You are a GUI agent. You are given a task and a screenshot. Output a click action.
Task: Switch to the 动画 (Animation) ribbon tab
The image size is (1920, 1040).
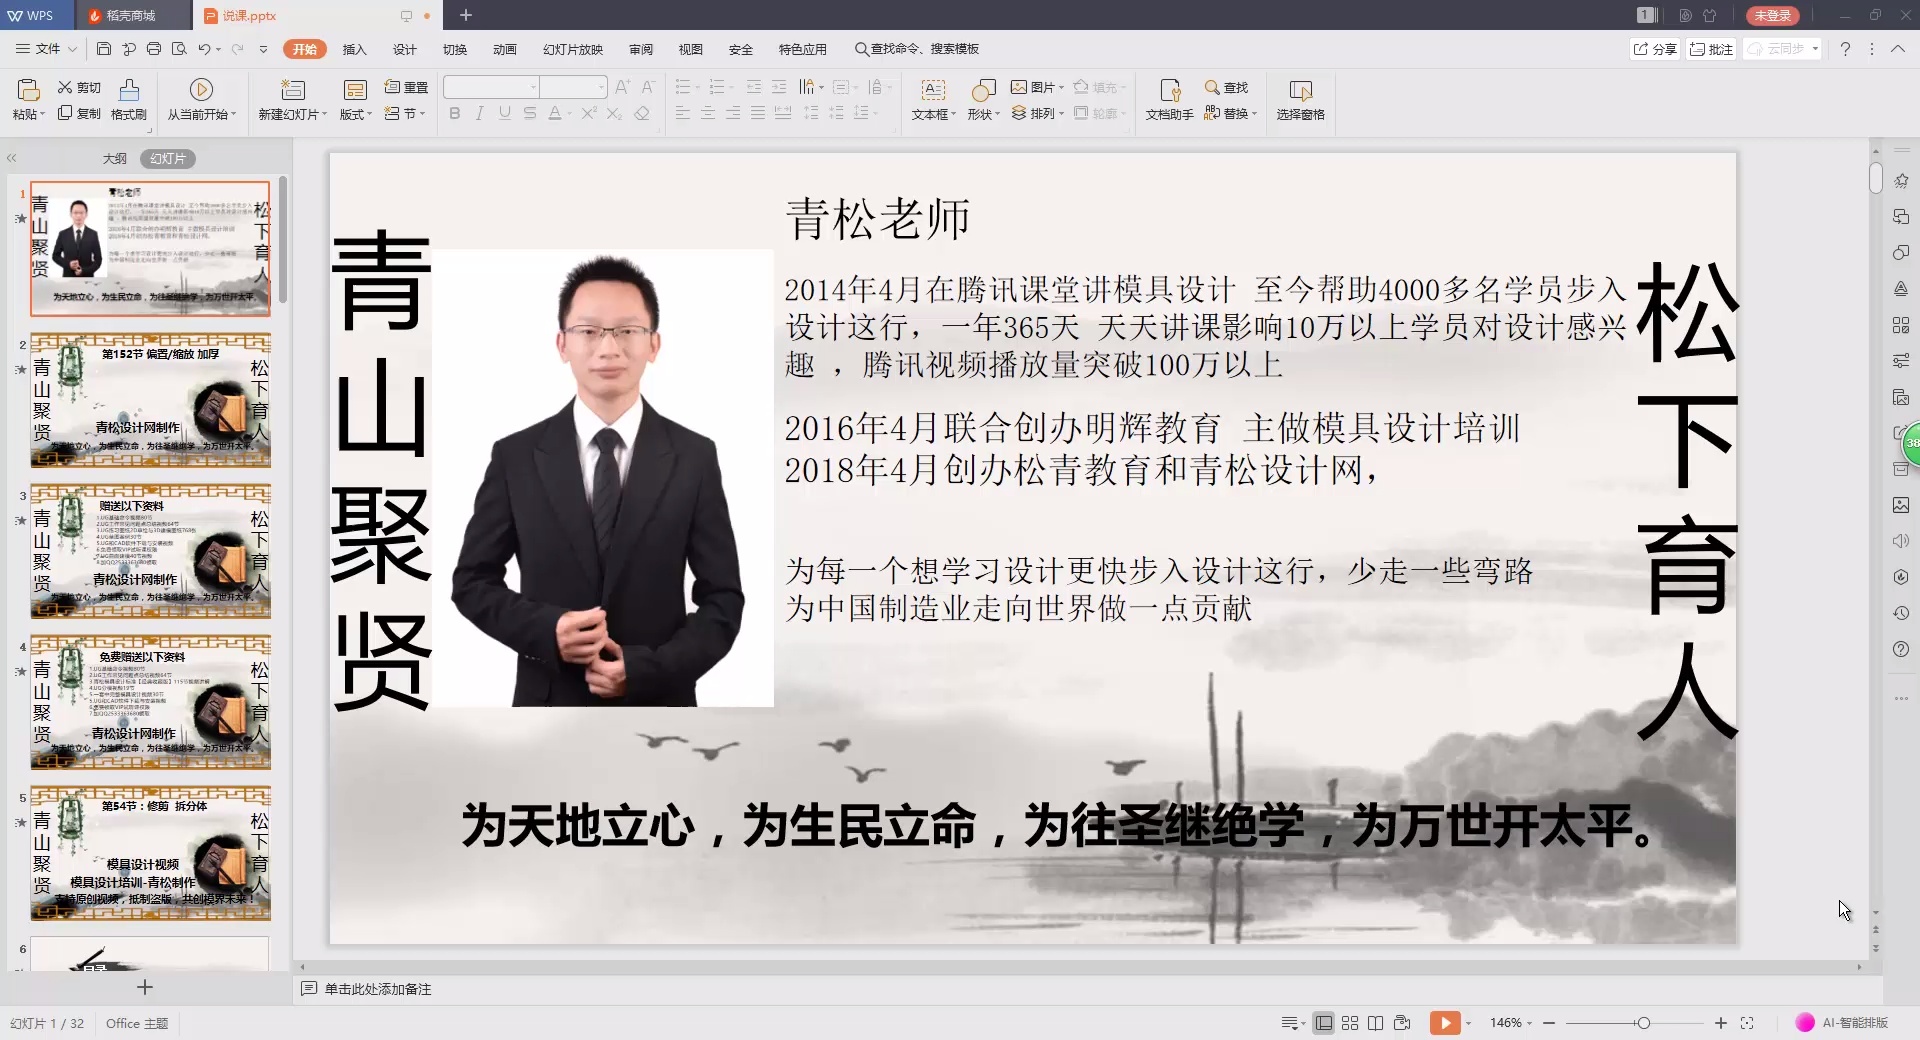504,48
